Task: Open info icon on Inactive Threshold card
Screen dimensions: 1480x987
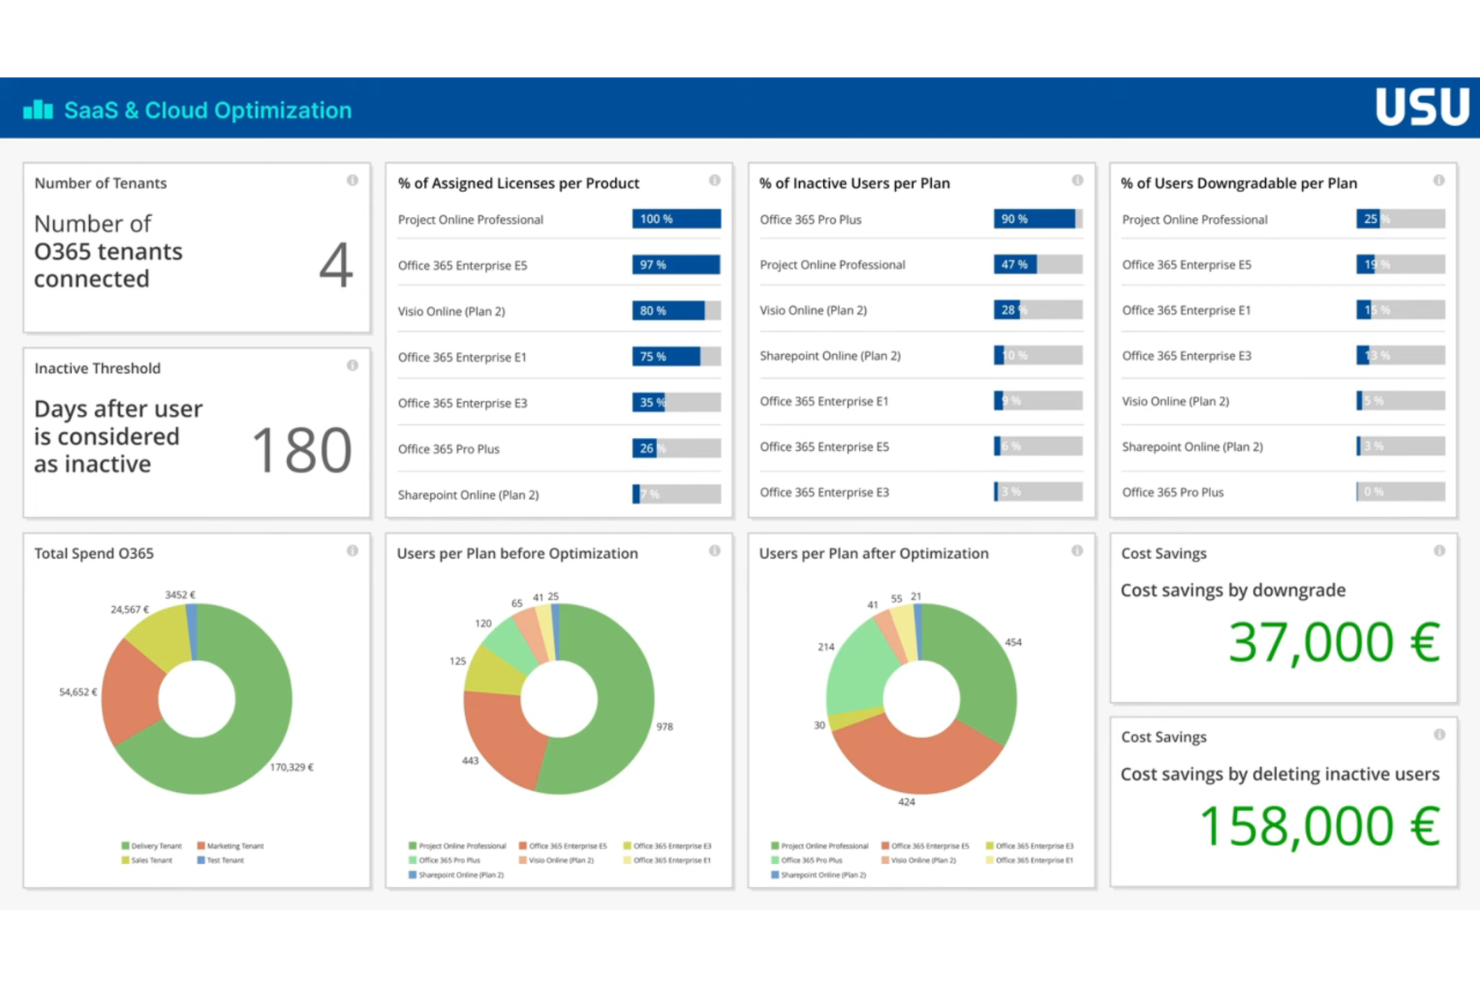Action: [352, 366]
